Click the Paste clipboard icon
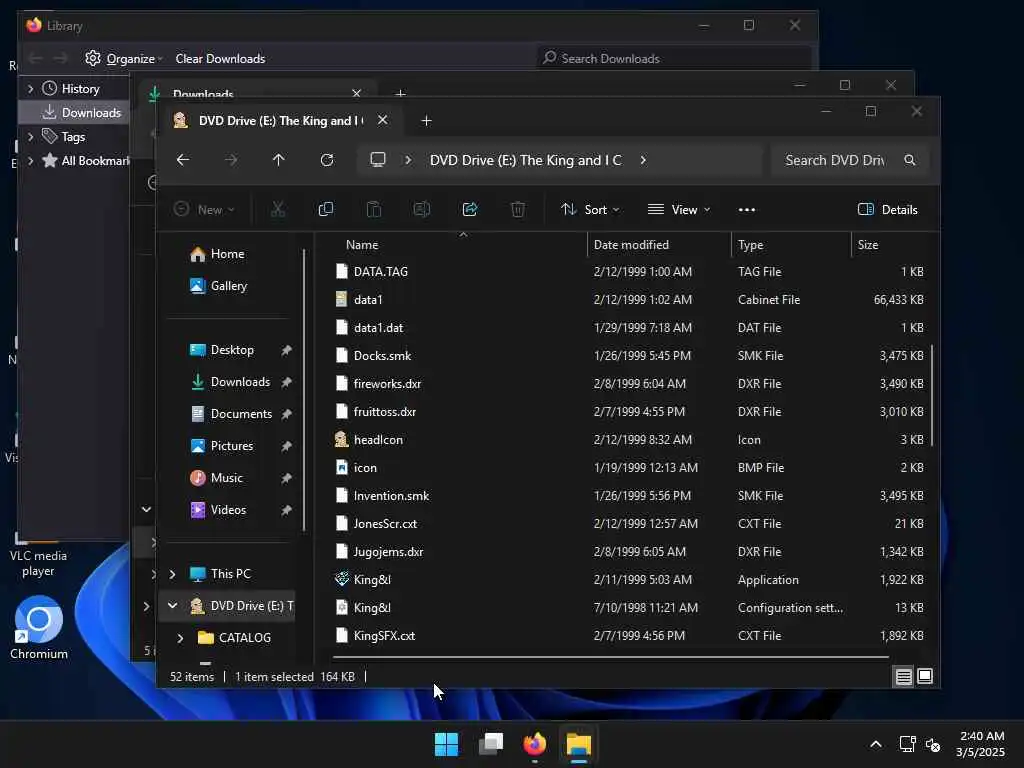Image resolution: width=1024 pixels, height=768 pixels. pyautogui.click(x=374, y=210)
